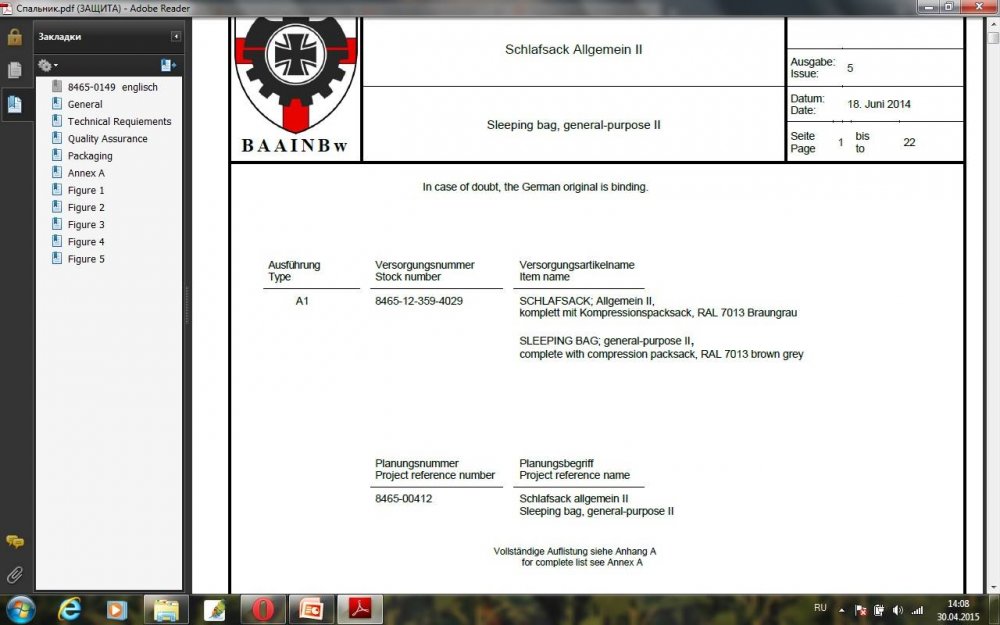The image size is (1000, 625).
Task: Click the device tray icon beside the flag
Action: (x=879, y=610)
